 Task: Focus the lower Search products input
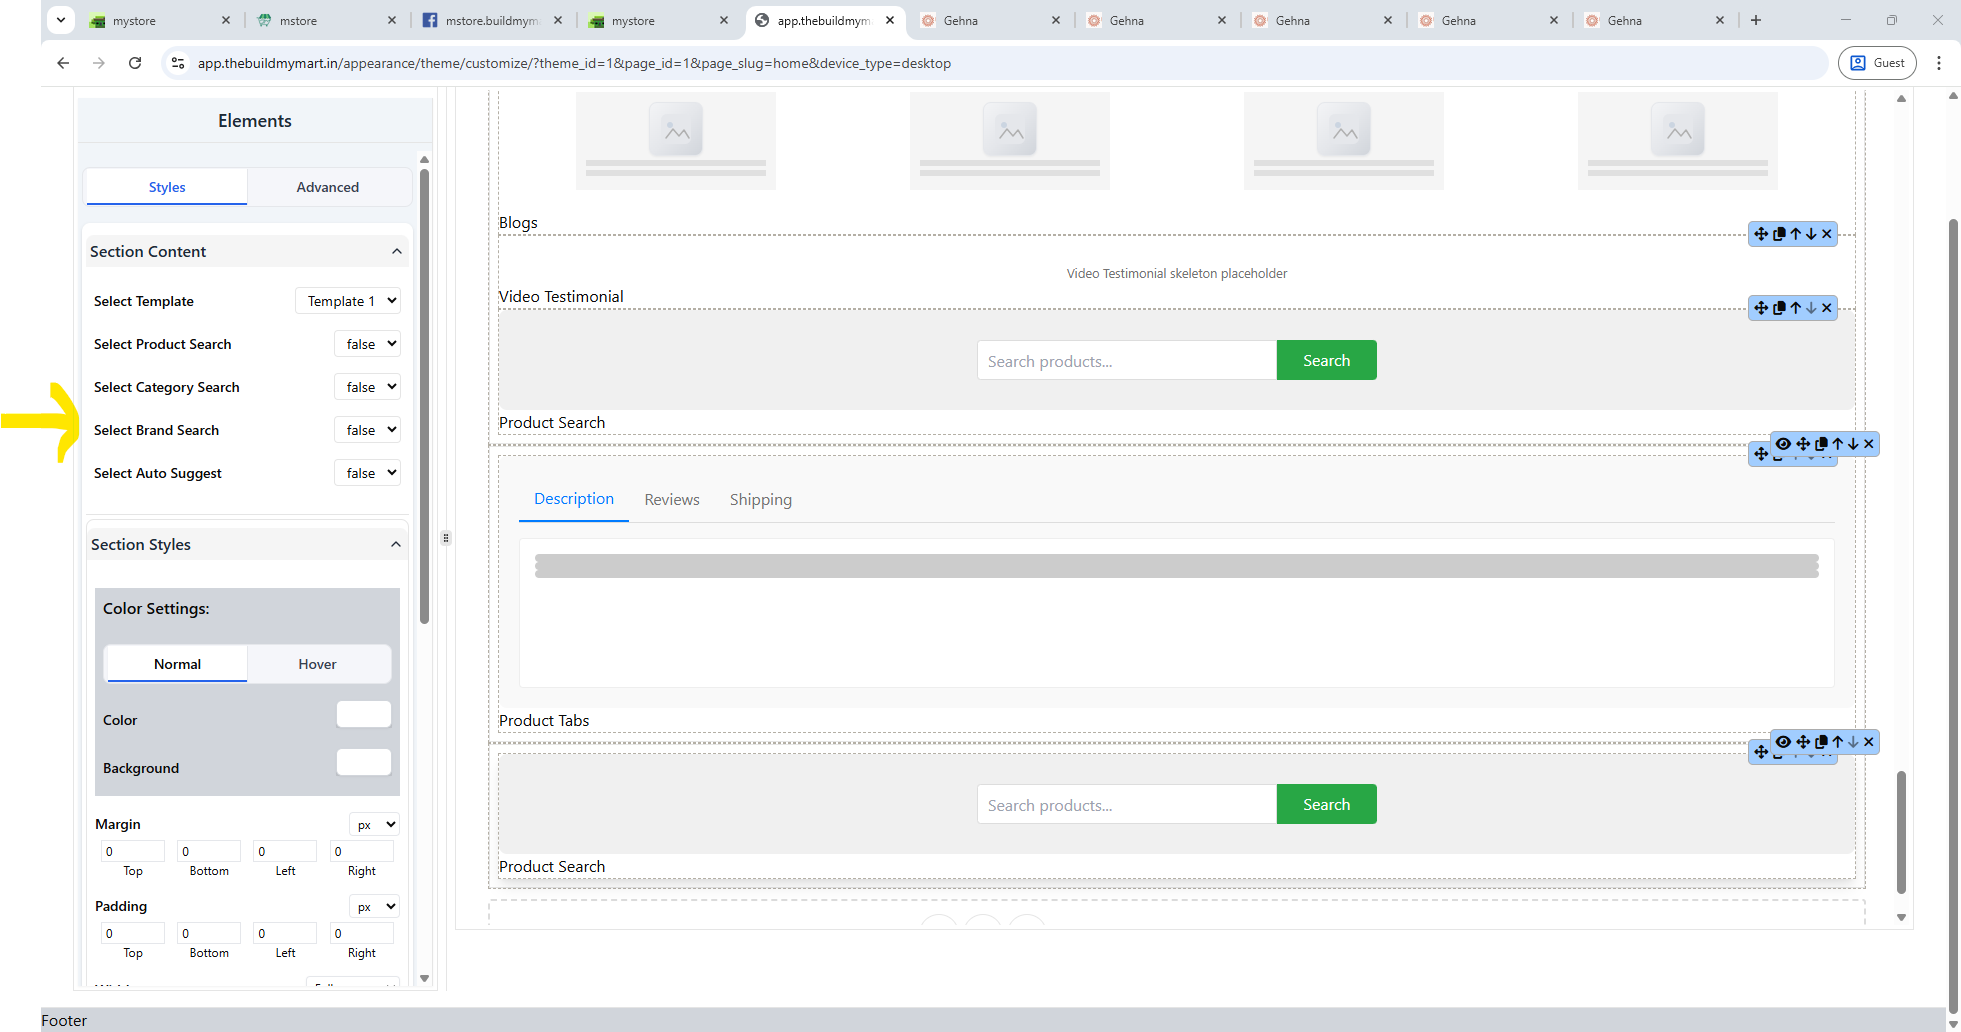[x=1127, y=804]
